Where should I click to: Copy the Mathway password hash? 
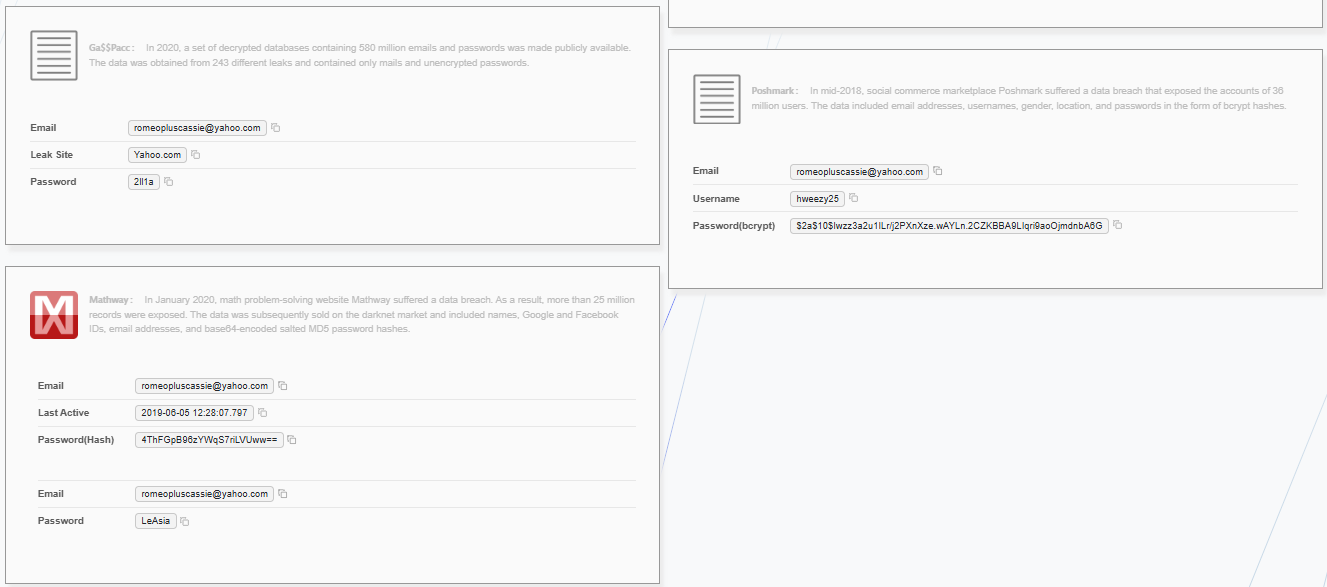tap(292, 440)
